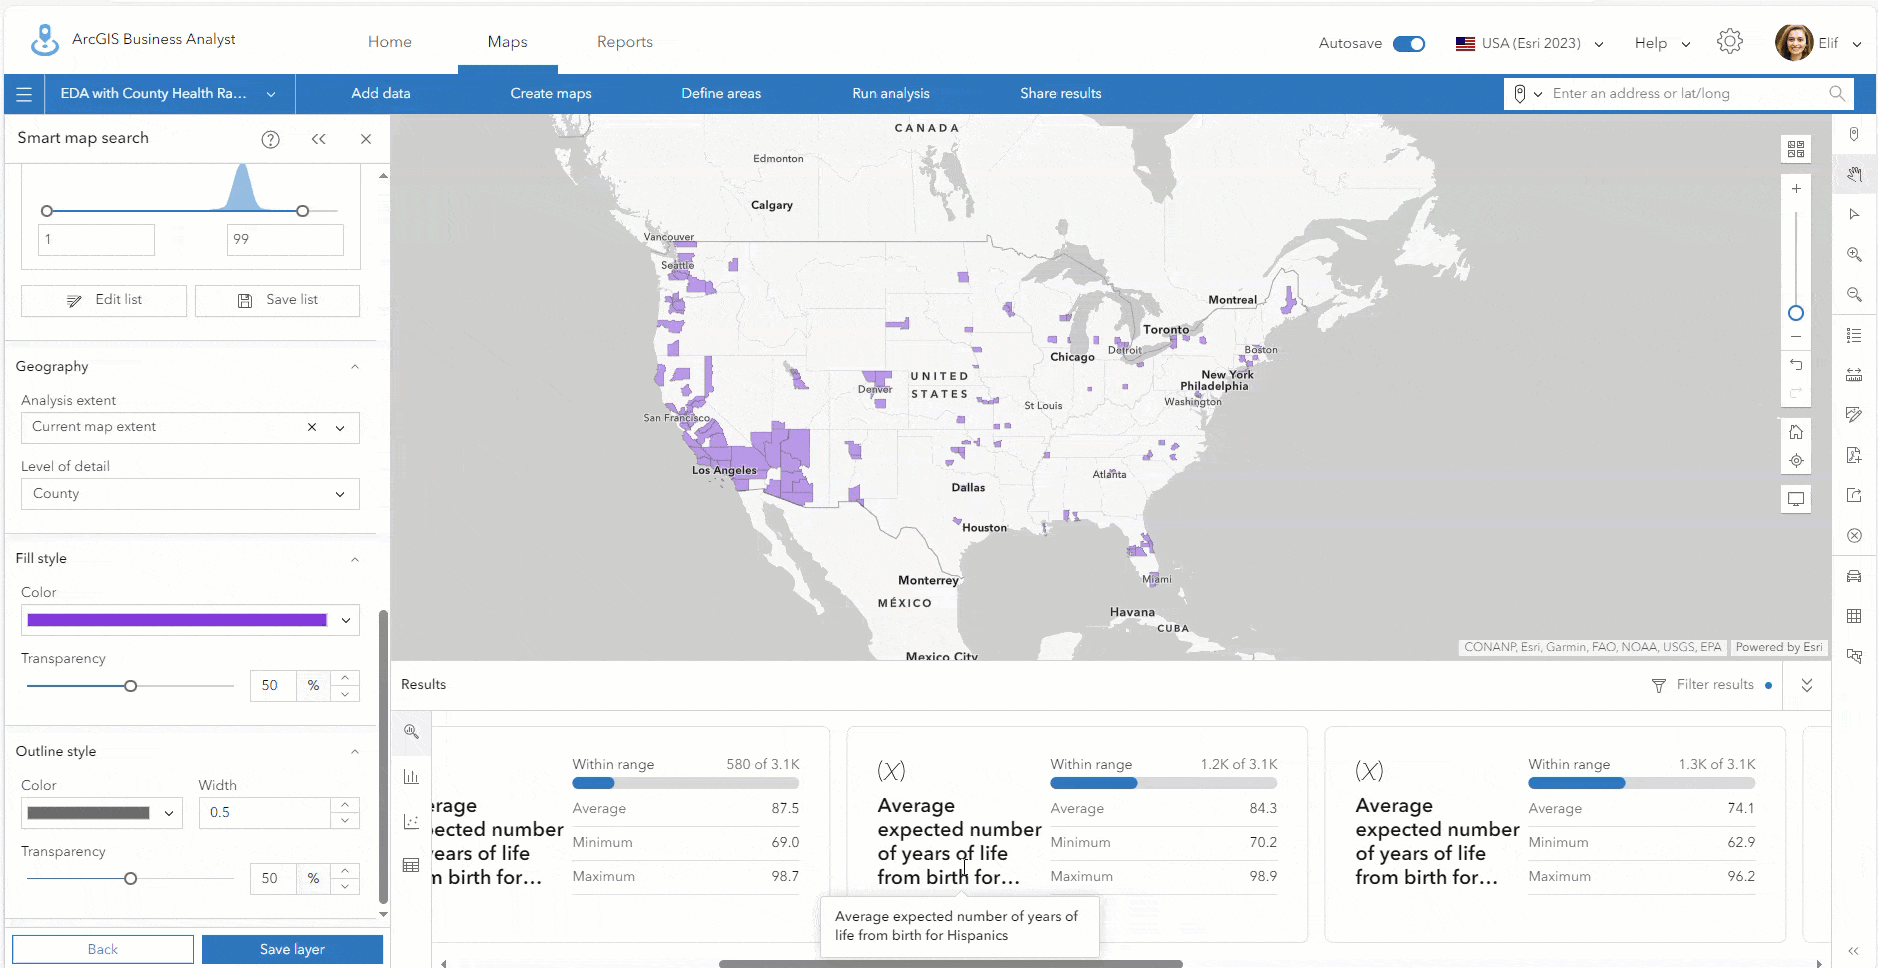Select the pan hand tool
Viewport: 1878px width, 968px height.
1854,174
